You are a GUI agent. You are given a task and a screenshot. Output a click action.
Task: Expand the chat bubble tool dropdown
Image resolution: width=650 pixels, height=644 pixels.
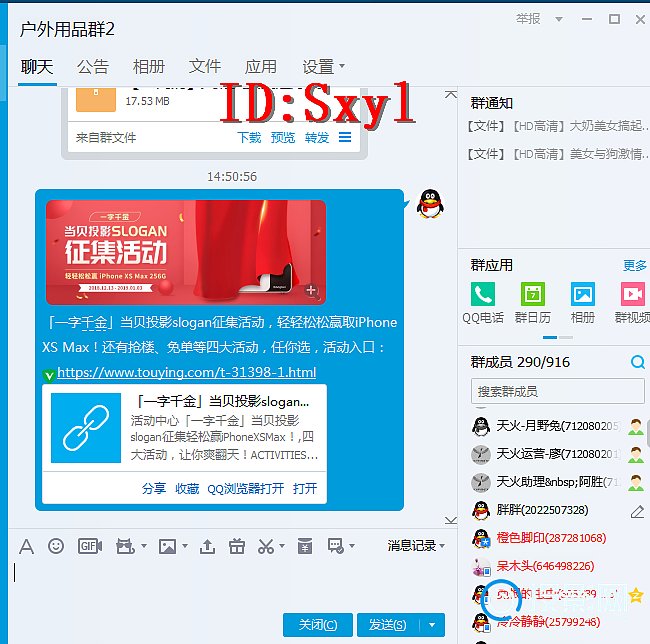pyautogui.click(x=352, y=546)
